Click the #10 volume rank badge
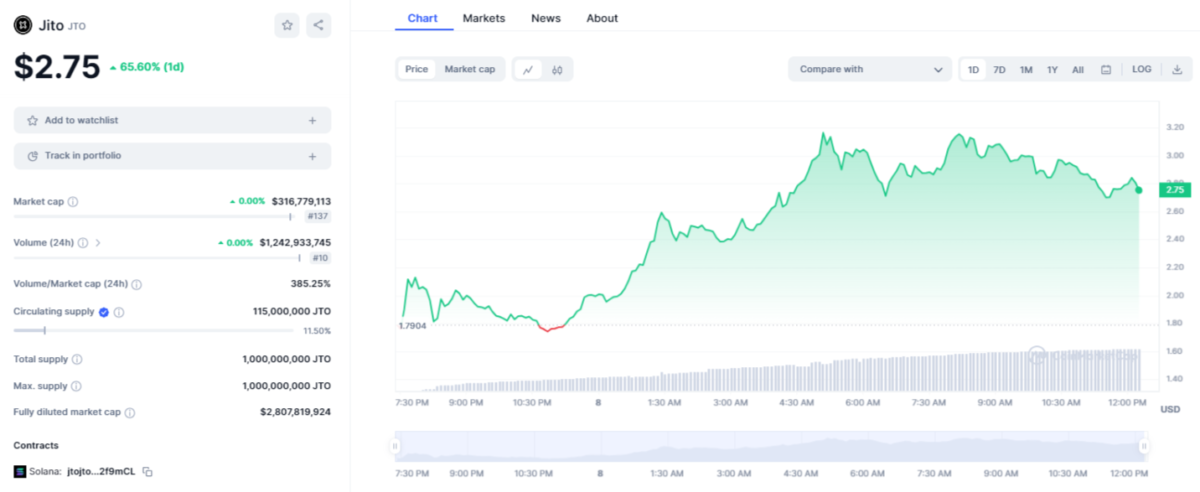The width and height of the screenshot is (1200, 492). (x=320, y=257)
